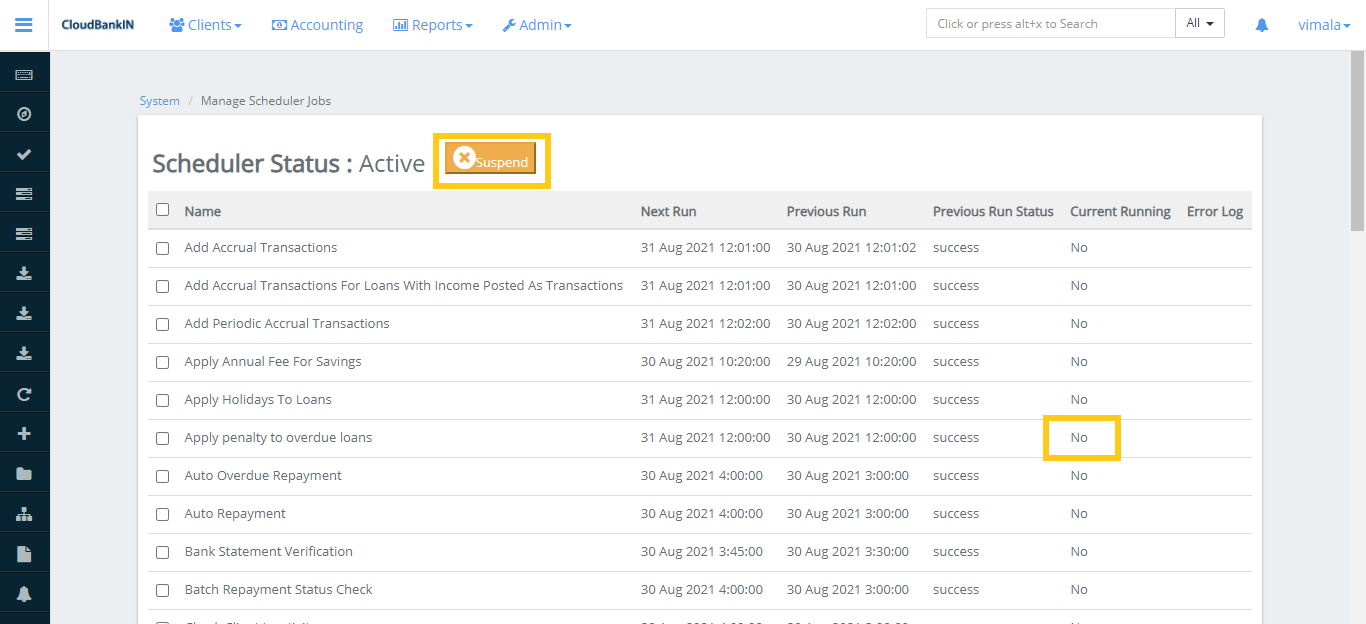Open the Admin dropdown menu
This screenshot has height=624, width=1366.
click(537, 24)
